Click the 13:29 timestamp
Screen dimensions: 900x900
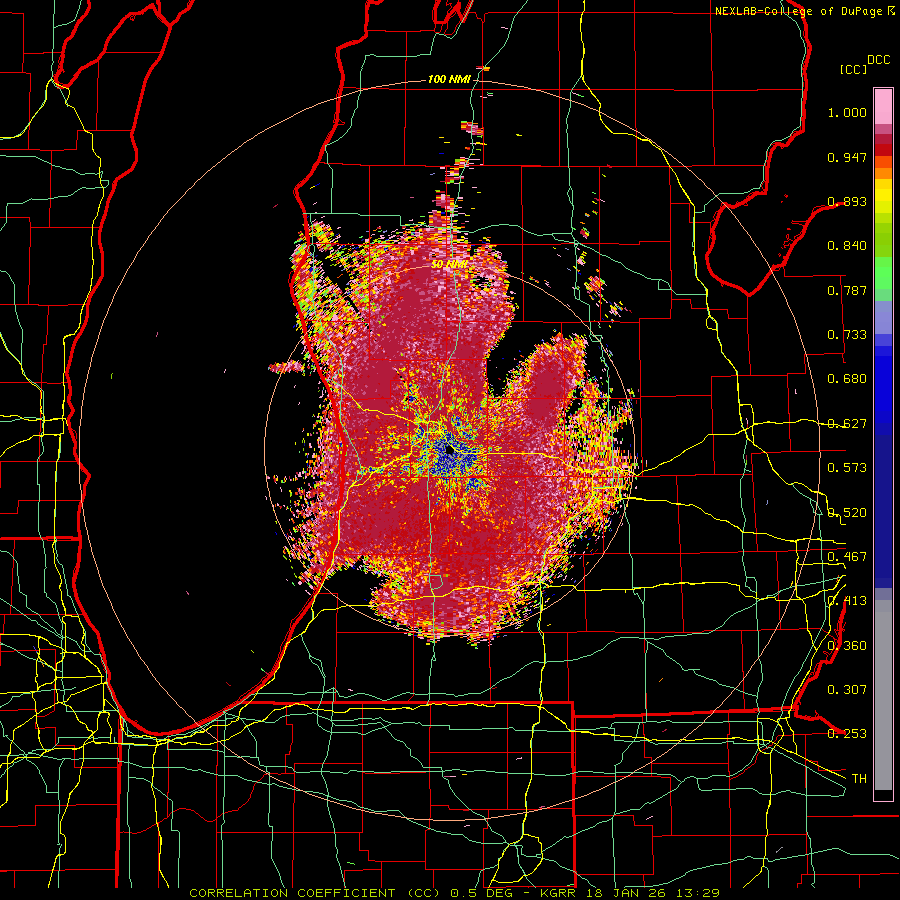tap(699, 893)
